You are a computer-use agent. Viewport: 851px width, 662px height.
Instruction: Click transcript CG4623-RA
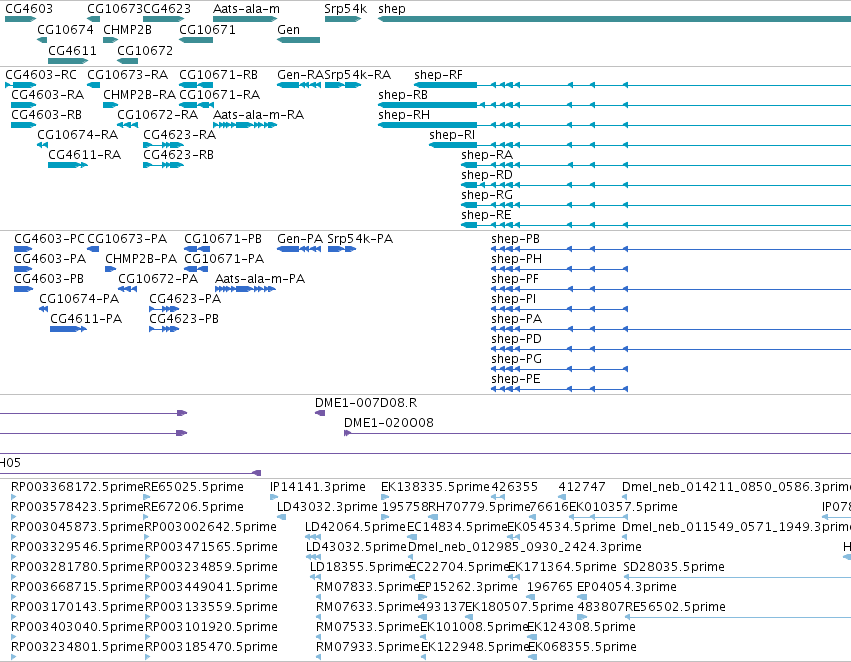(179, 135)
